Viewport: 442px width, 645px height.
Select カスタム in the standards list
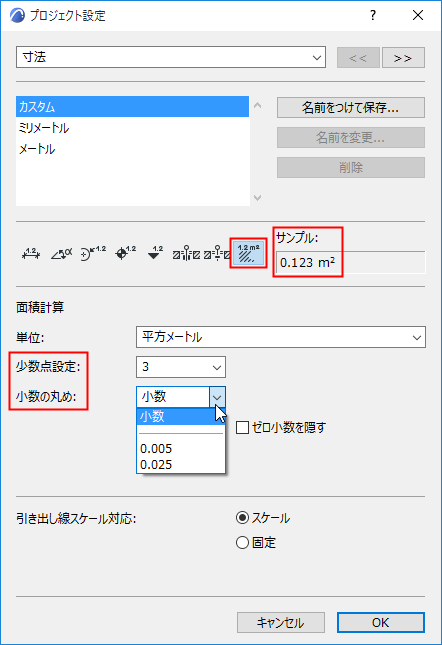coord(132,107)
